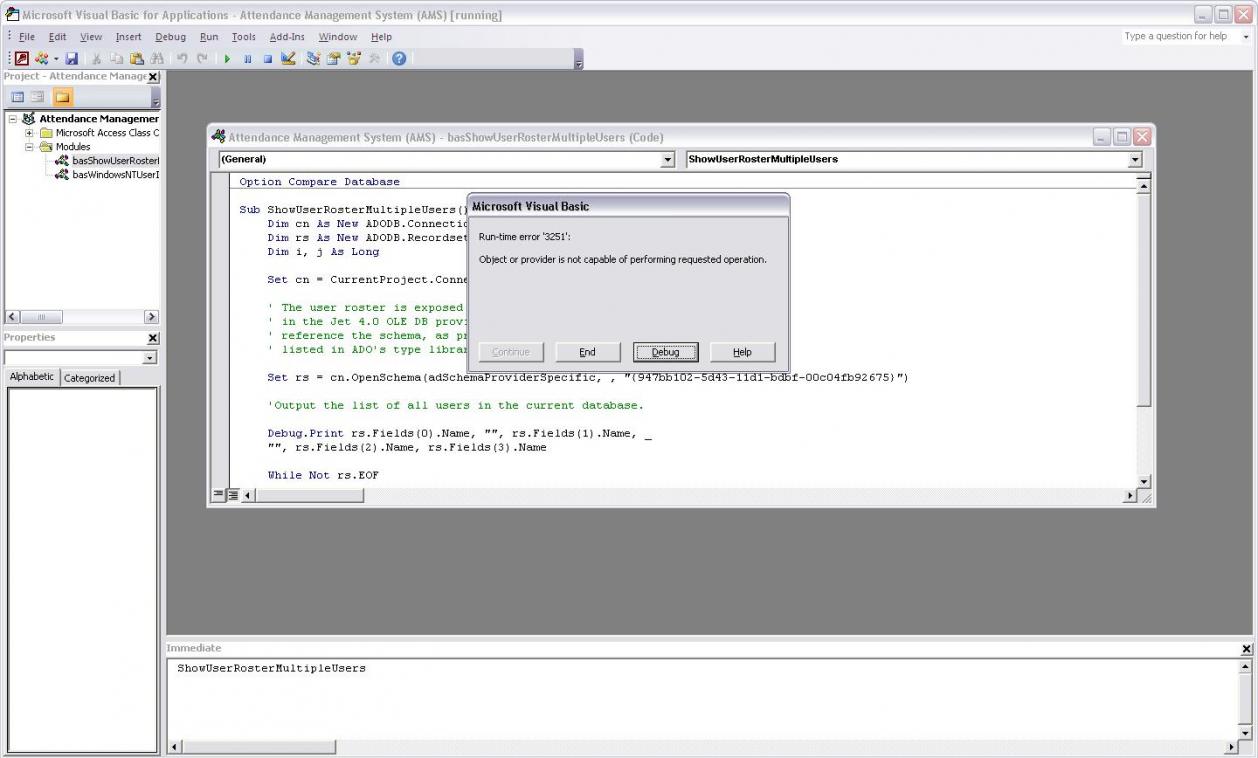Click View Code icon in Project panel

tap(17, 97)
